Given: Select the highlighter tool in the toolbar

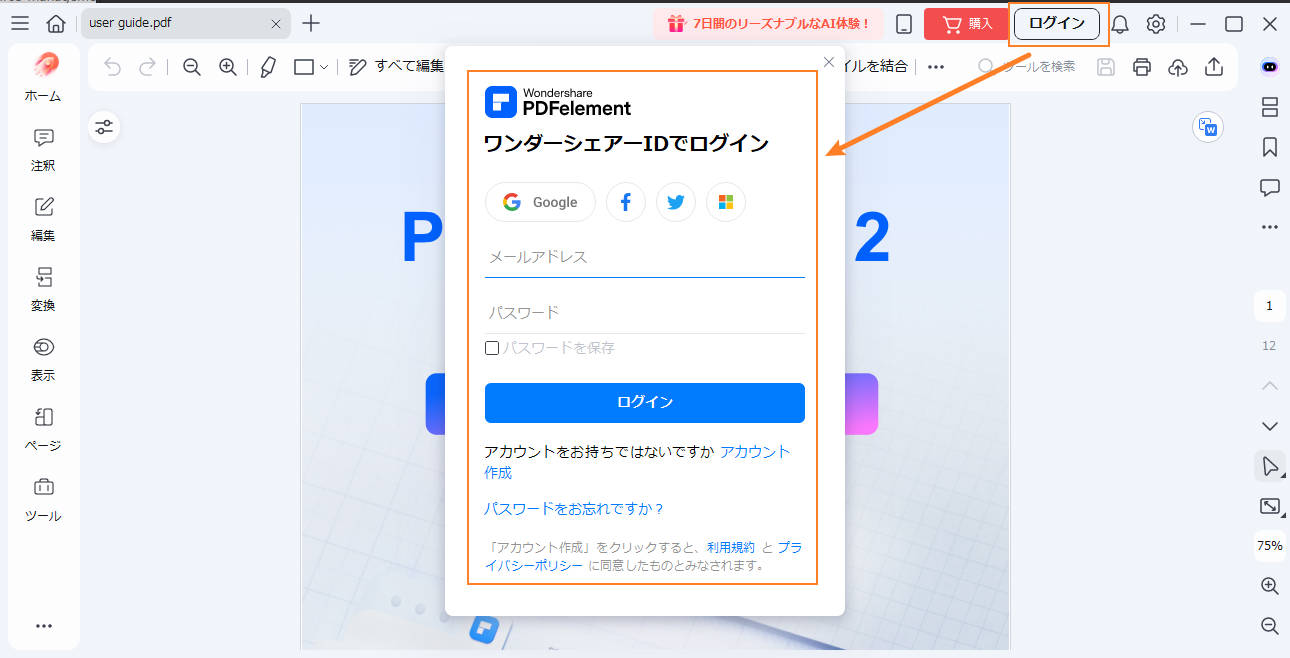Looking at the screenshot, I should (267, 66).
